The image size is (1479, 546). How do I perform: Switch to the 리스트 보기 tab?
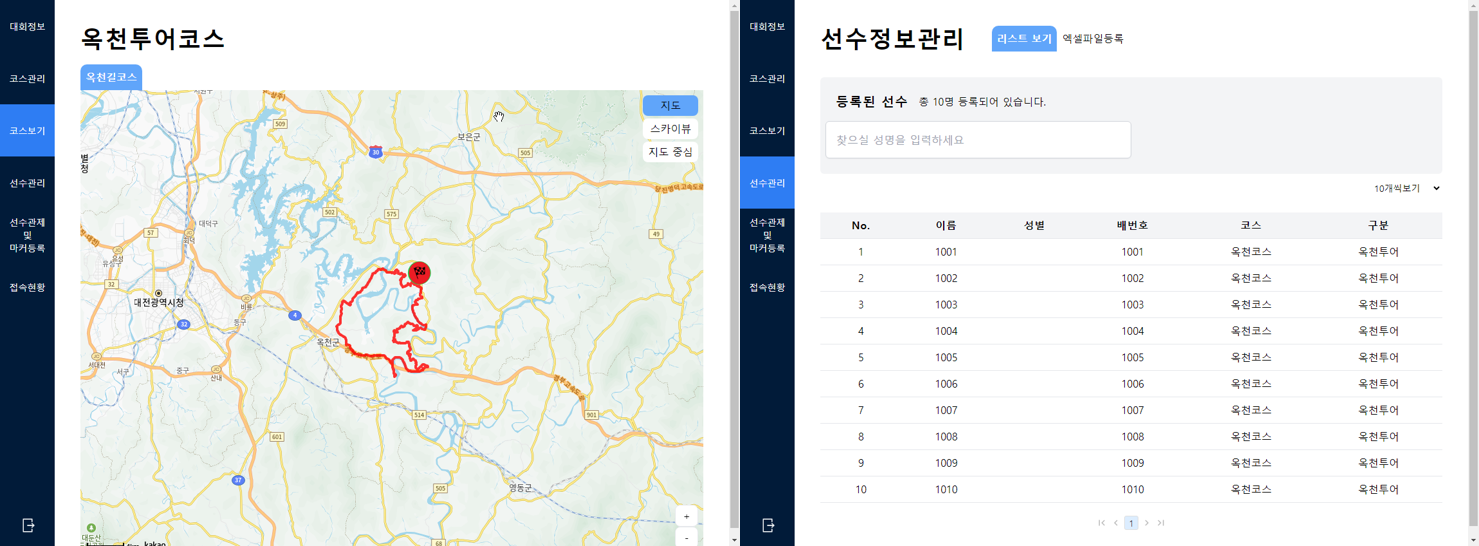point(1024,38)
